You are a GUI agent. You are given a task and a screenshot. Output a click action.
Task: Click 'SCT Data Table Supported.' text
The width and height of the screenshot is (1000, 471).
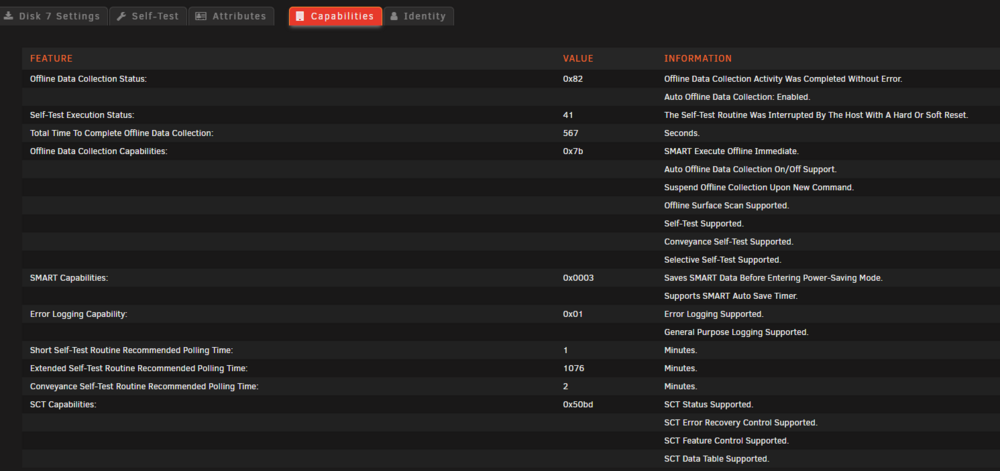point(716,459)
